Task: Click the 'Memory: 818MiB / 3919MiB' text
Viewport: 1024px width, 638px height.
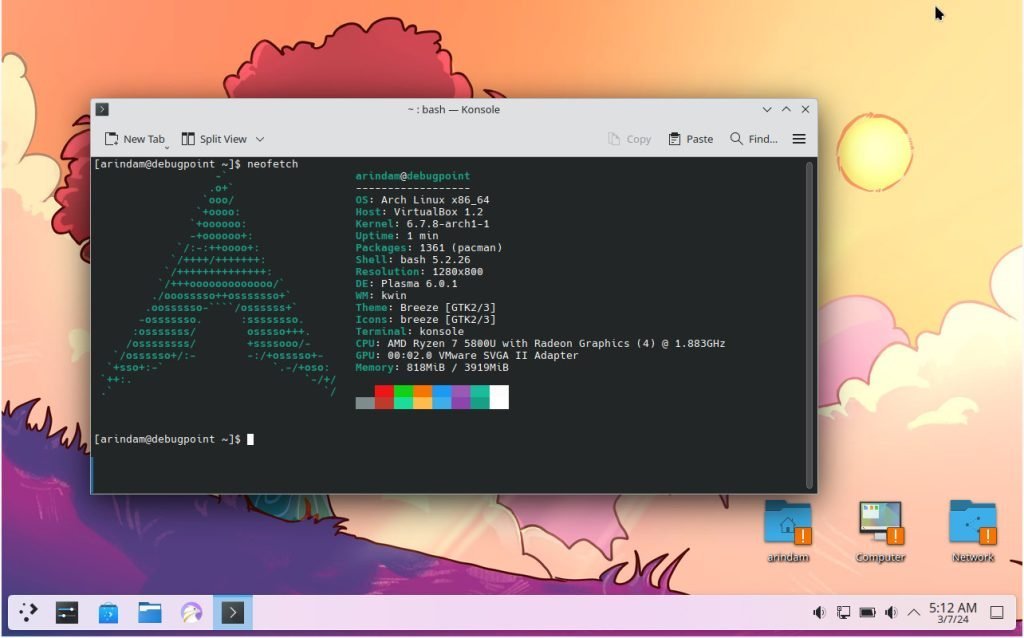Action: (432, 368)
